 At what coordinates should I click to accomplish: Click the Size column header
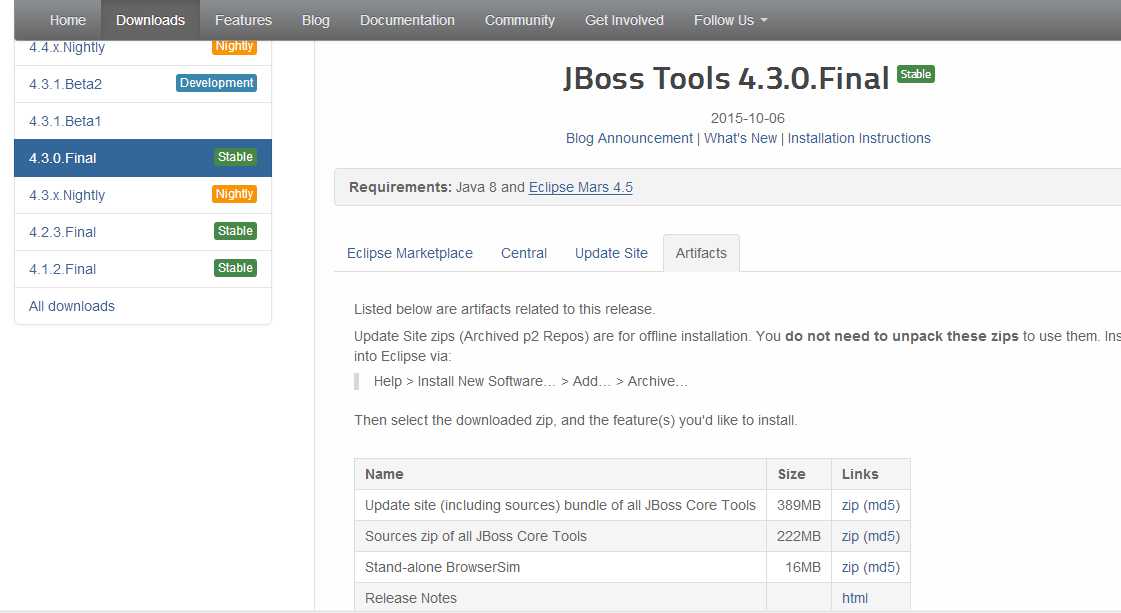point(799,474)
